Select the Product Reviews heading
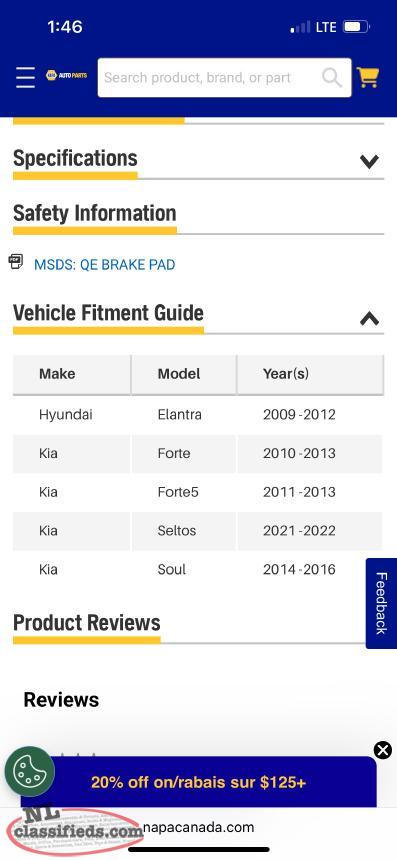Viewport: 397px width, 860px height. (x=87, y=623)
